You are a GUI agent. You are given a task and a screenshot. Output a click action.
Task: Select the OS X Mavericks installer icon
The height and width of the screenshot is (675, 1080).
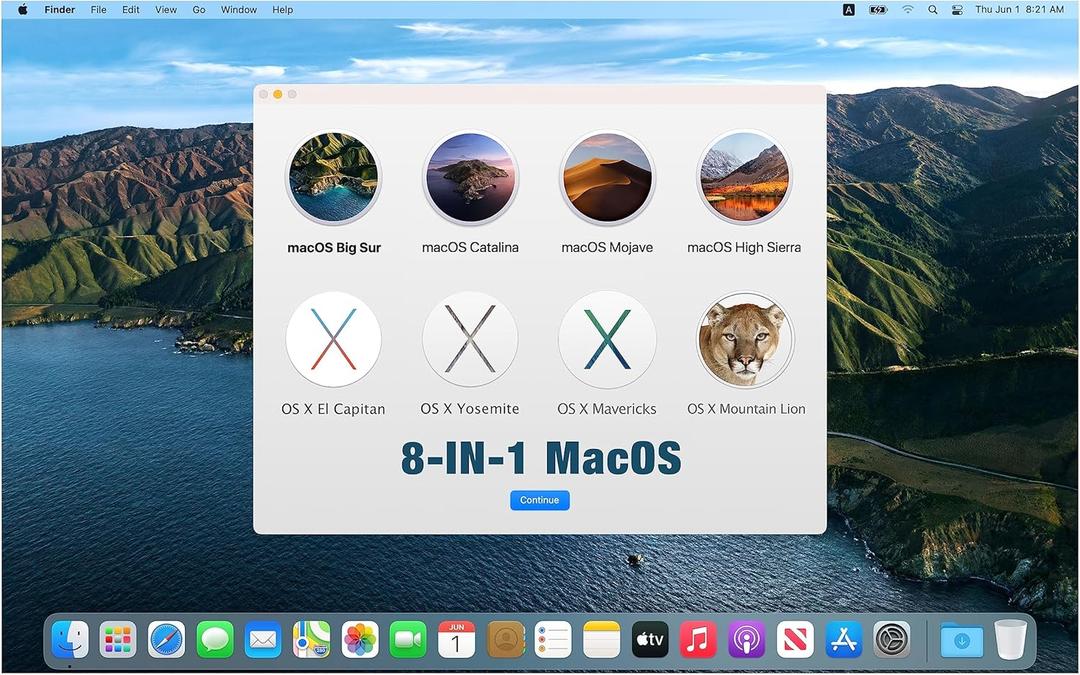607,338
